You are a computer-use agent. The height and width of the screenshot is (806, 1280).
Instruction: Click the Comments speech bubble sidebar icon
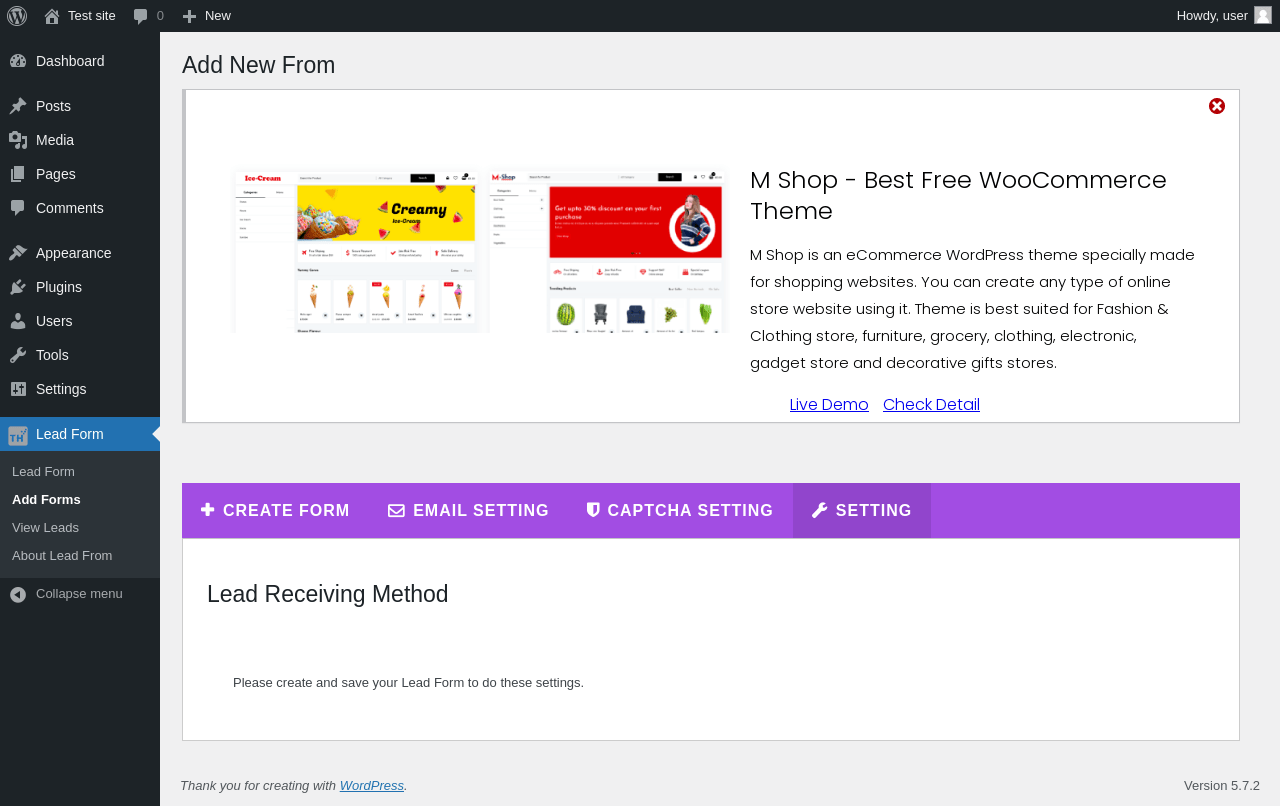18,208
